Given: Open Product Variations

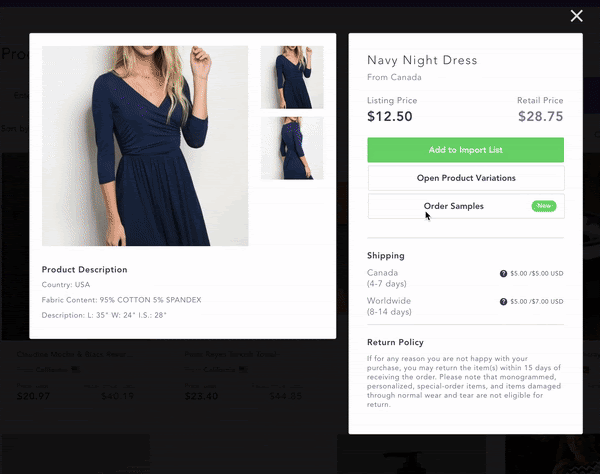Looking at the screenshot, I should point(465,178).
